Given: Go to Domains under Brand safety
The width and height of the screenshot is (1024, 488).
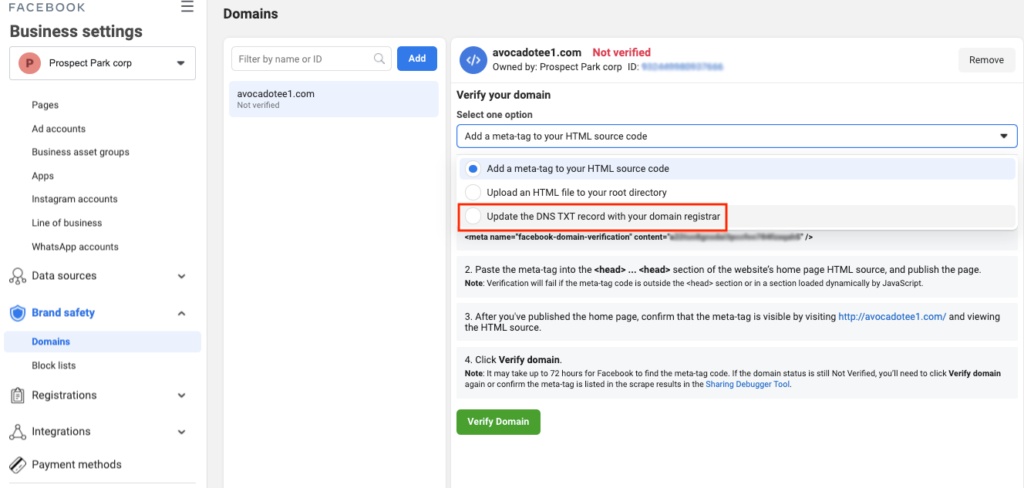Looking at the screenshot, I should click(103, 342).
